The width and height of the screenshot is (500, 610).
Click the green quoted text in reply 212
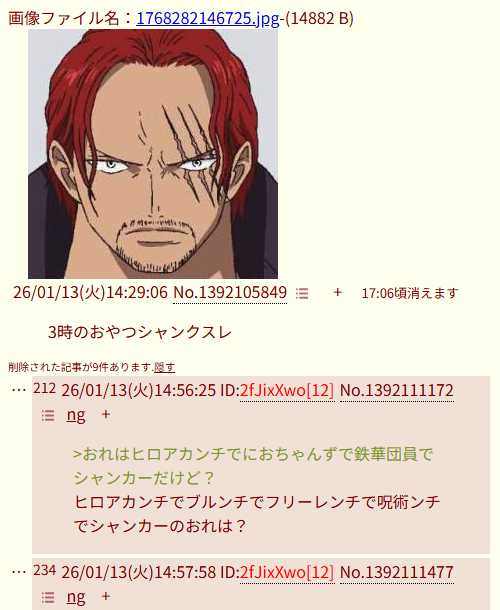(253, 466)
